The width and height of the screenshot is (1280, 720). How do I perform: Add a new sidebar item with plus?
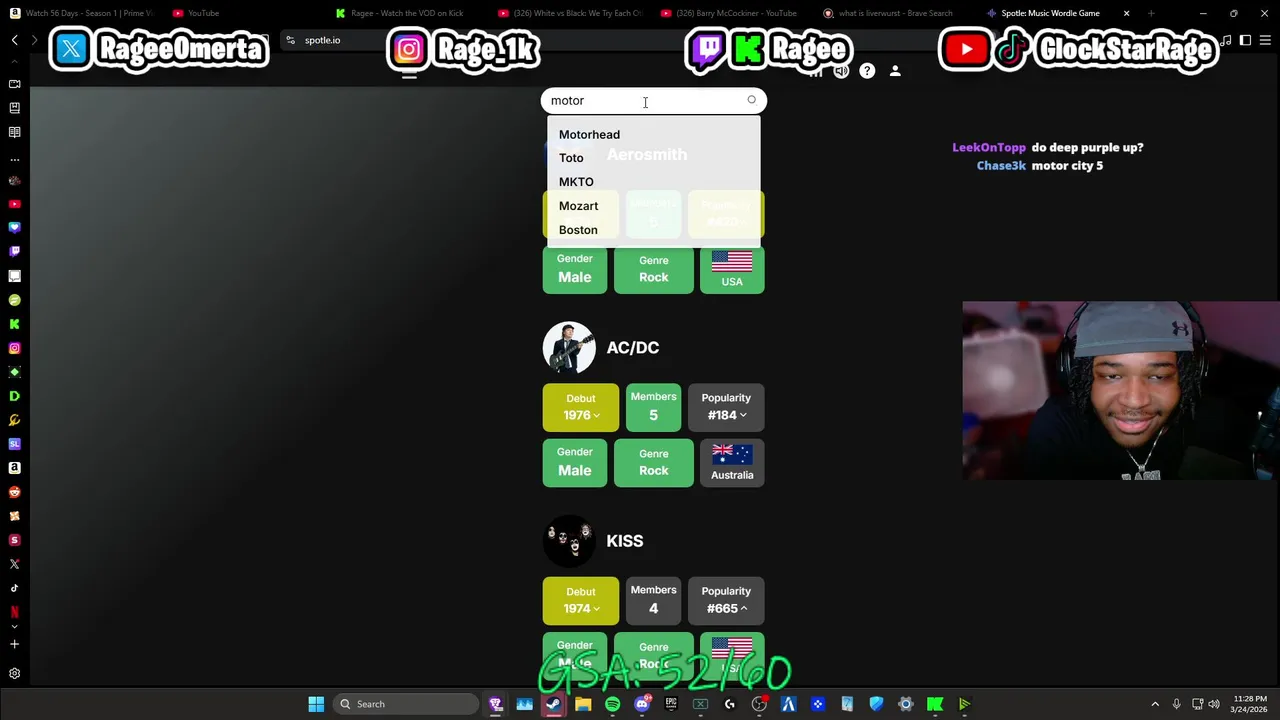(x=14, y=644)
